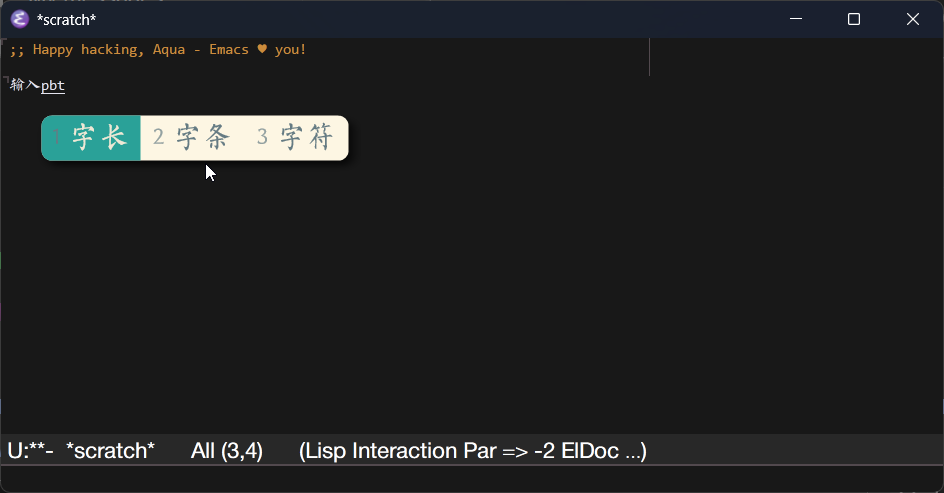Select first candidate 字长
944x493 pixels.
(x=91, y=138)
